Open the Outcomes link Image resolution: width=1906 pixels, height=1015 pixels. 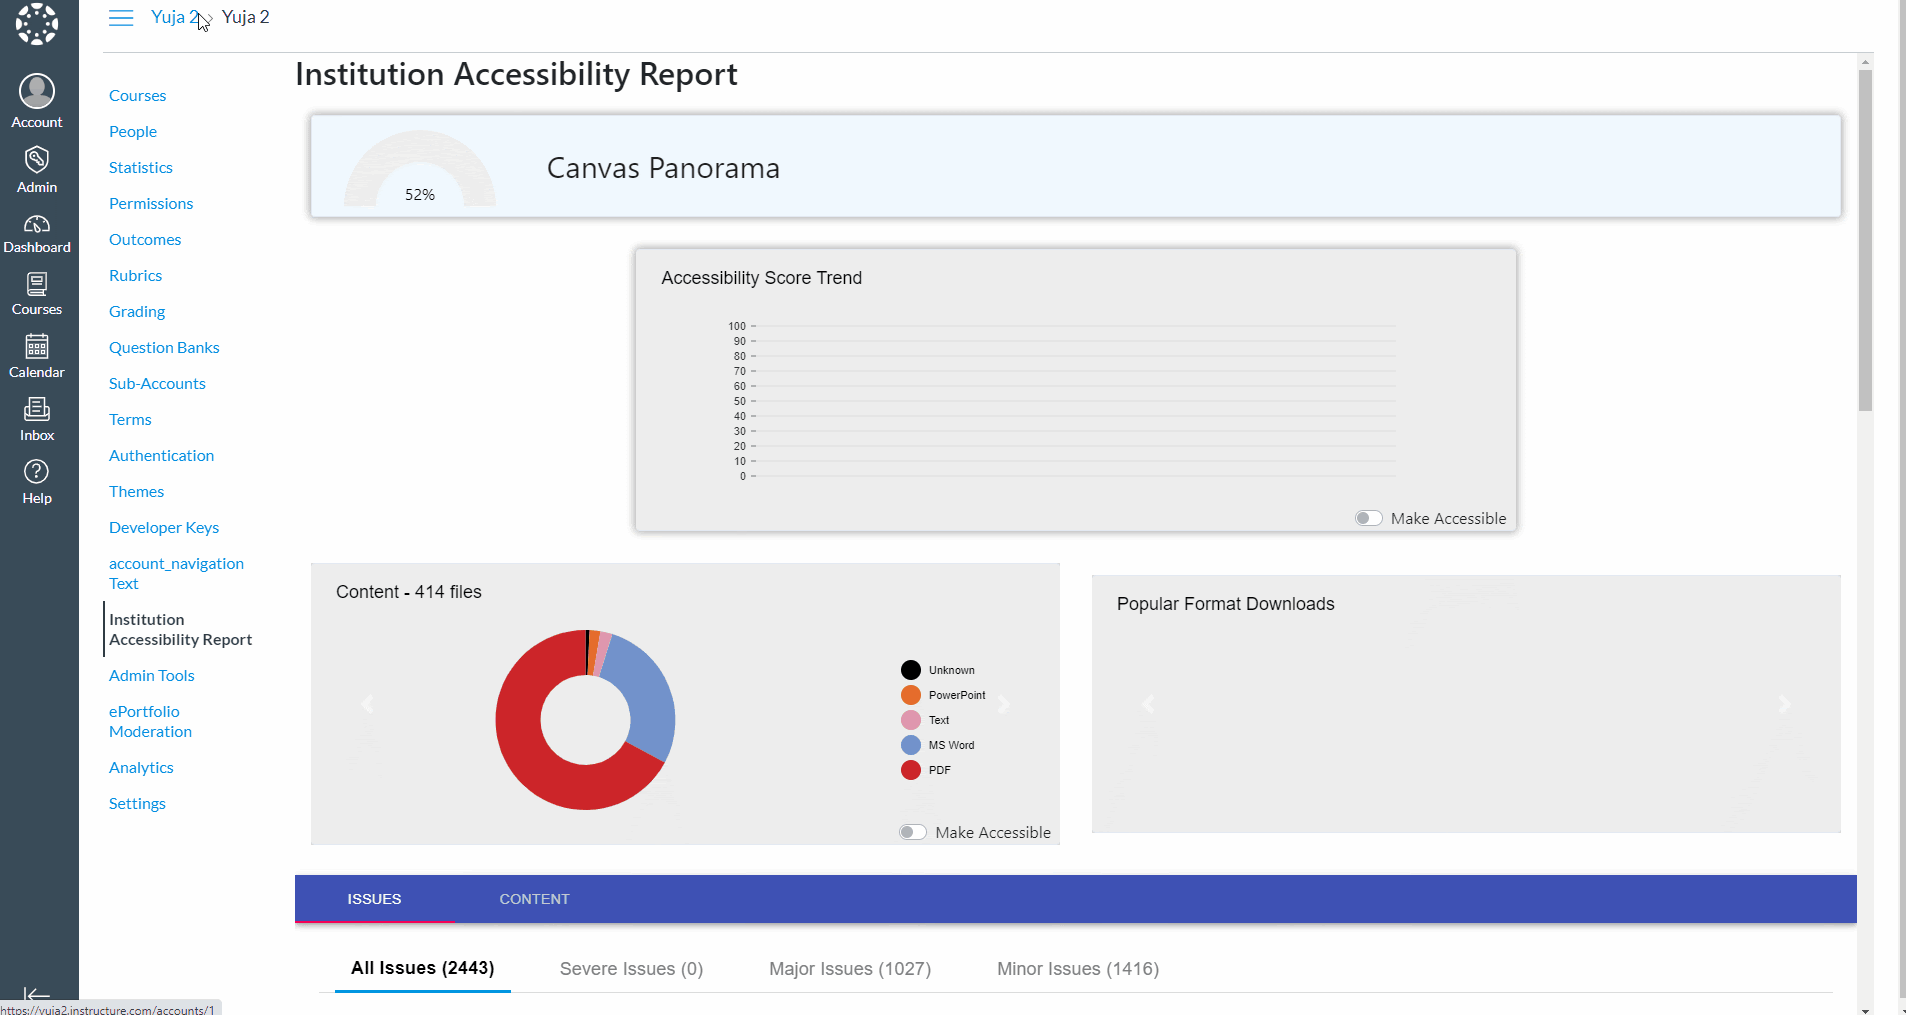pyautogui.click(x=145, y=240)
